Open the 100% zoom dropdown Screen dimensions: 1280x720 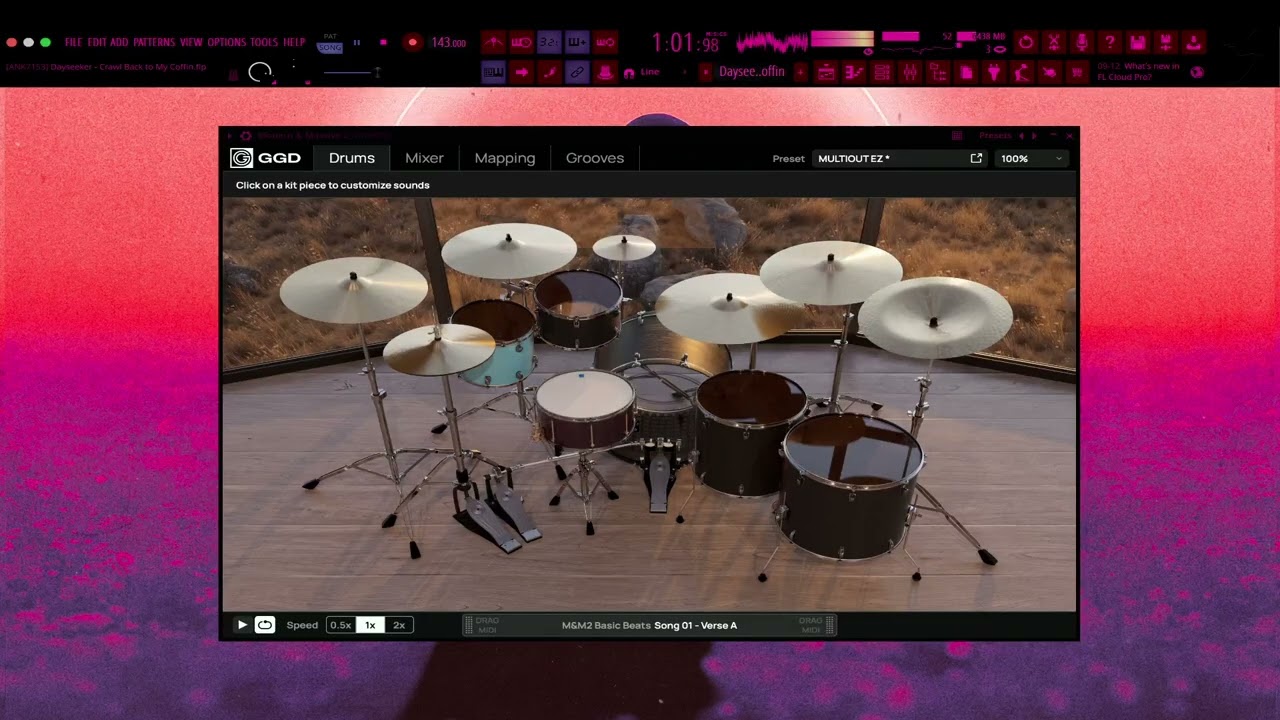tap(1031, 158)
